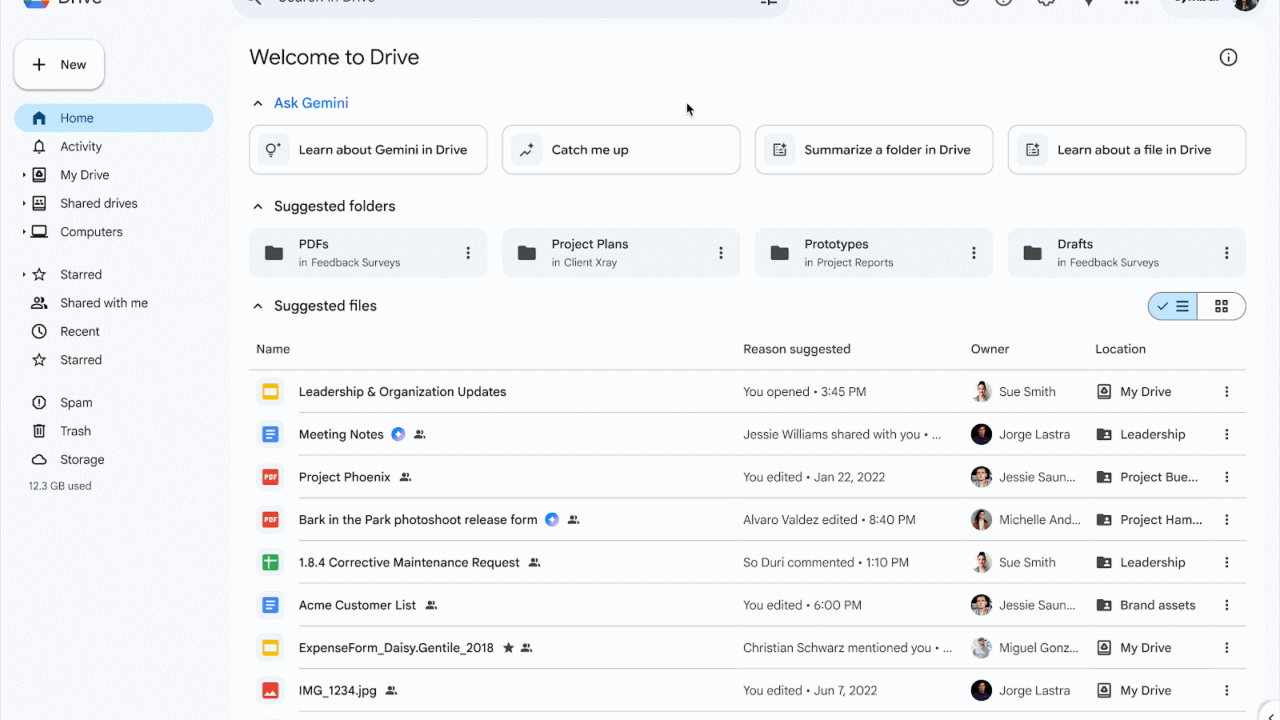Viewport: 1280px width, 720px height.
Task: Open more actions for 1.8.4 Corrective Maintenance Request
Action: [1227, 563]
